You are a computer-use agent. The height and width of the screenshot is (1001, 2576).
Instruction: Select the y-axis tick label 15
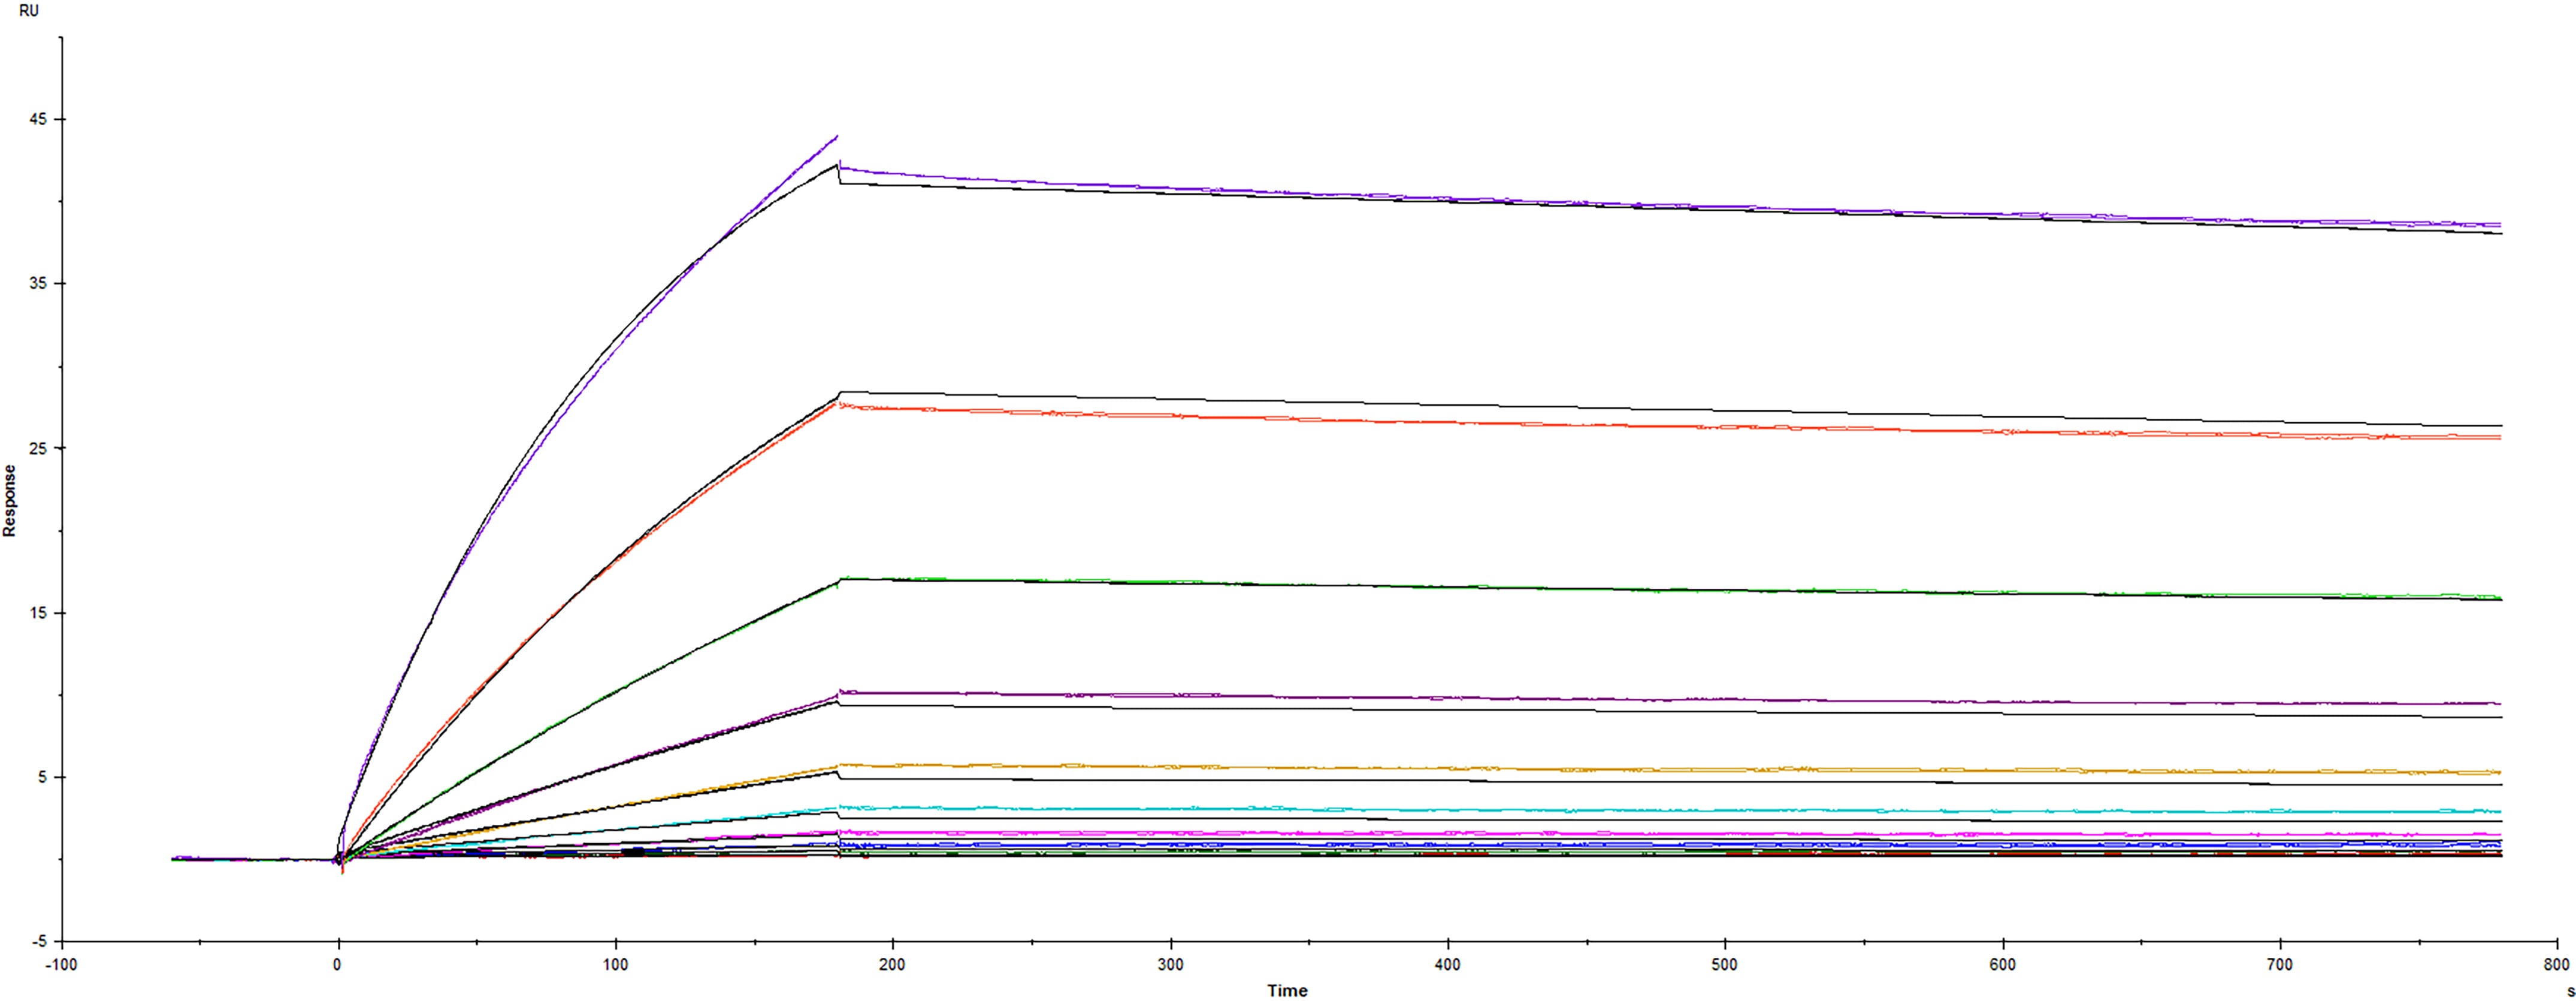[x=38, y=613]
